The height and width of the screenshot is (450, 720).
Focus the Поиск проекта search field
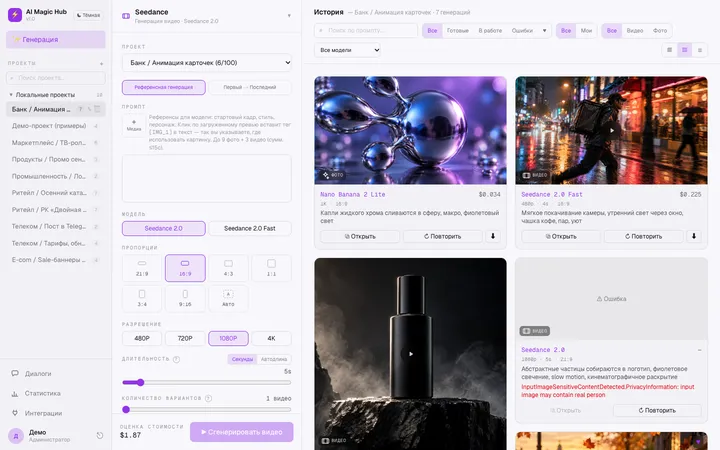pos(56,78)
